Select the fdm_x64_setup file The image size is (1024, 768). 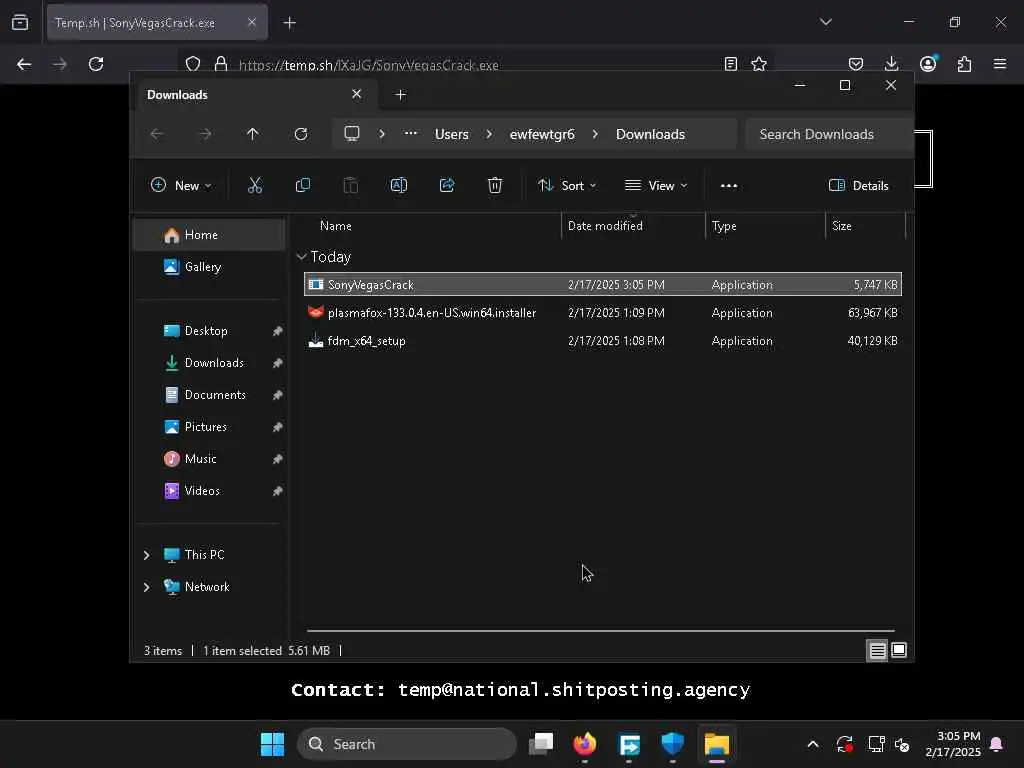point(603,341)
